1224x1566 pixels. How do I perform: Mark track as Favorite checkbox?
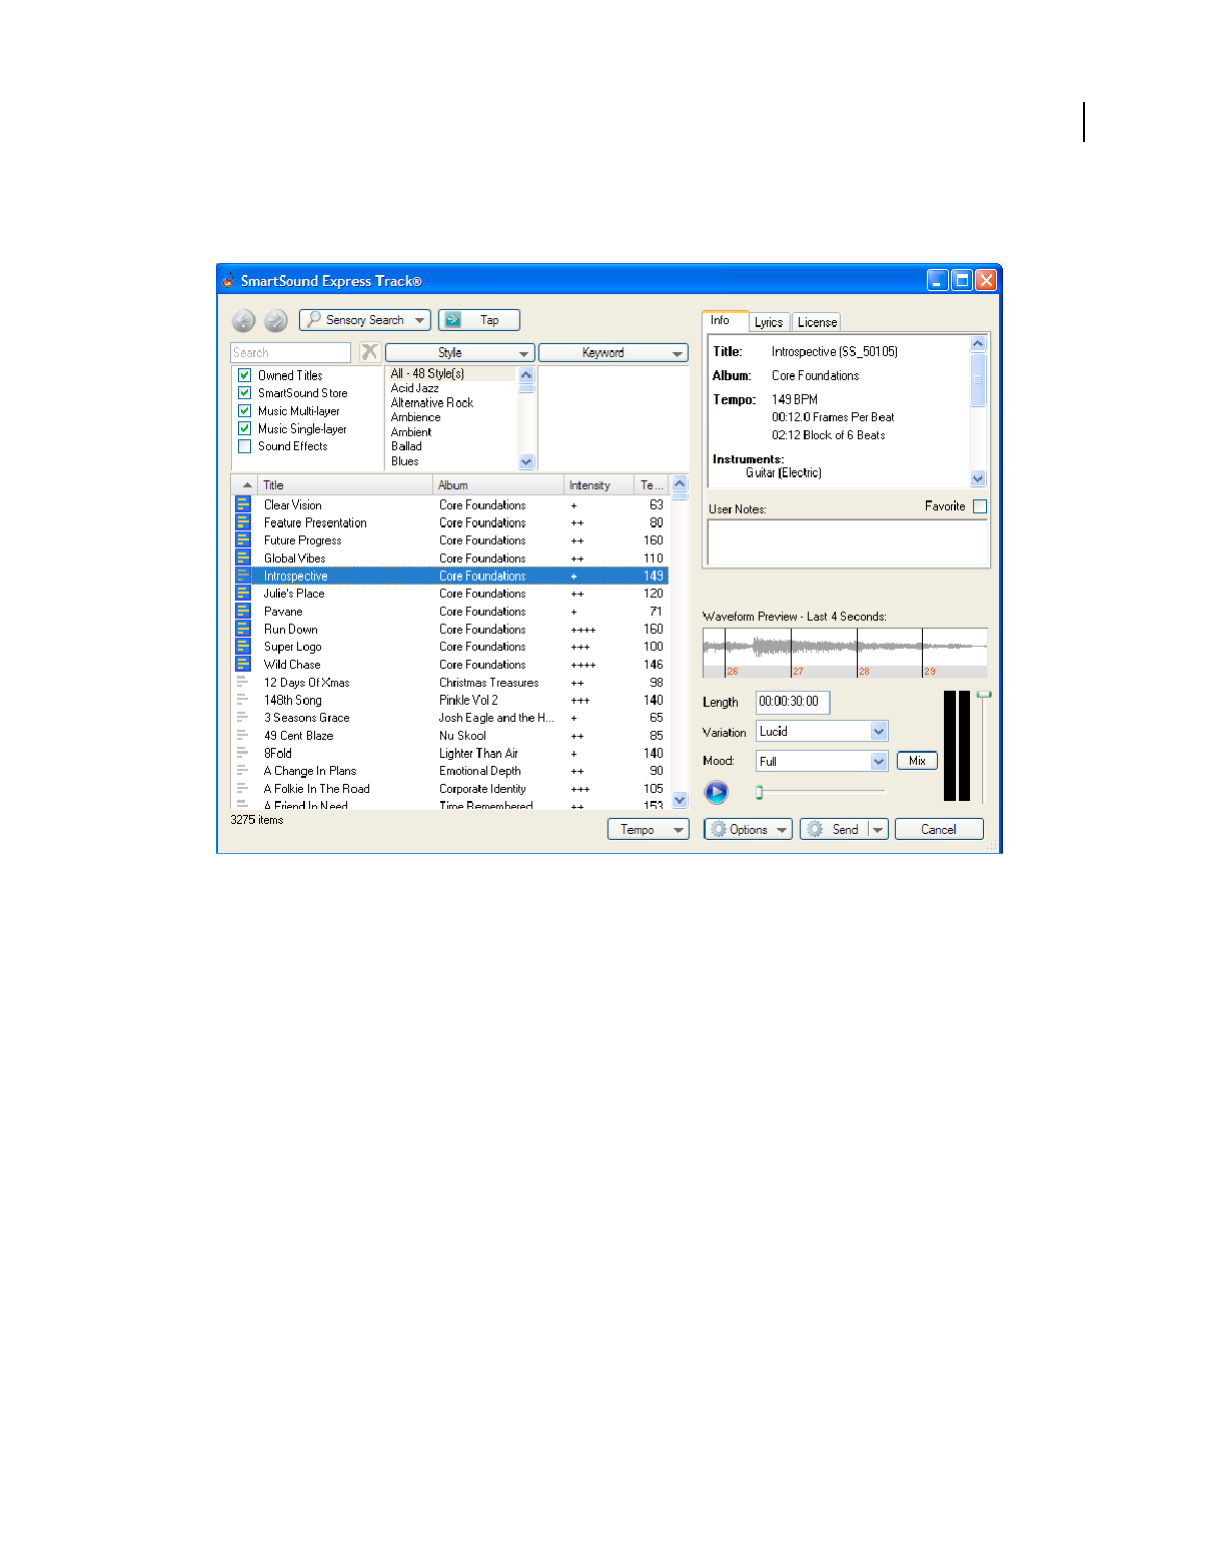pyautogui.click(x=980, y=507)
